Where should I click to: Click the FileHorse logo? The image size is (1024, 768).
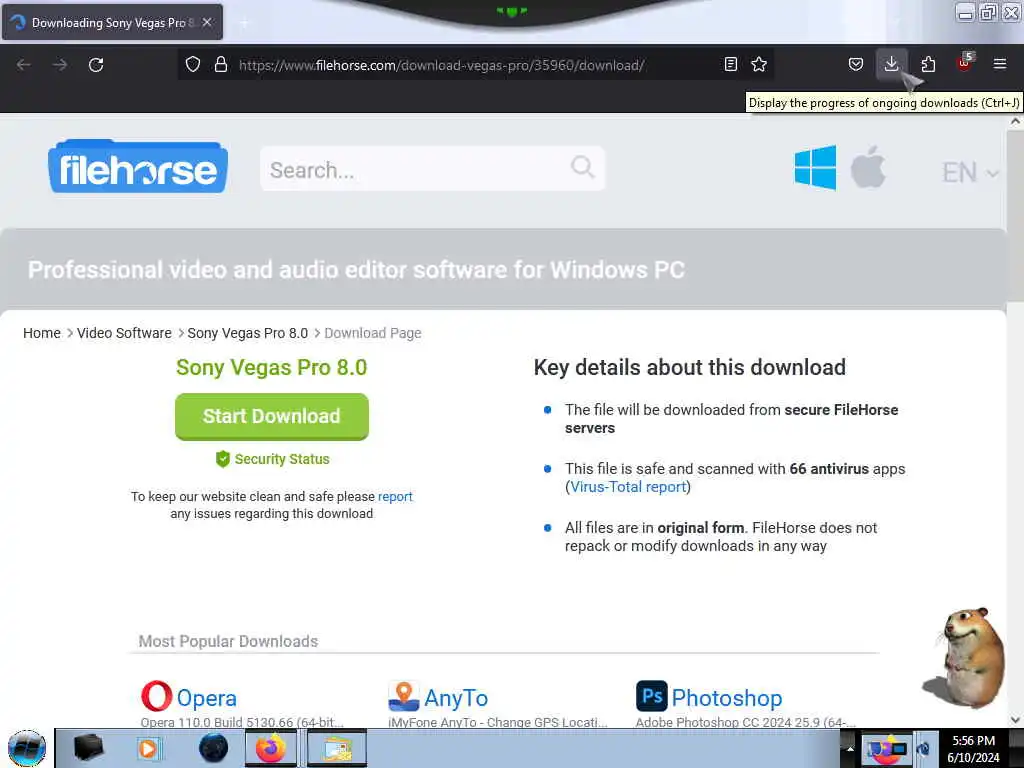(x=138, y=167)
